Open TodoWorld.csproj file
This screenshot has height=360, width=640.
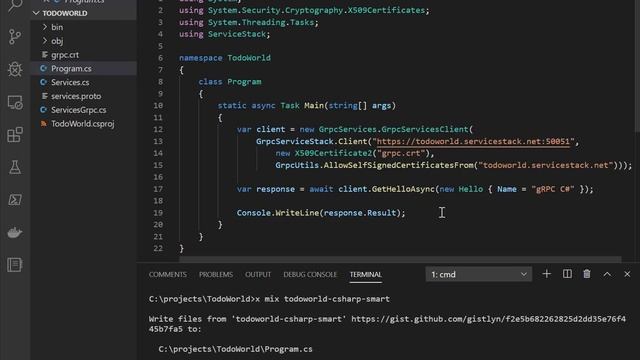point(82,124)
